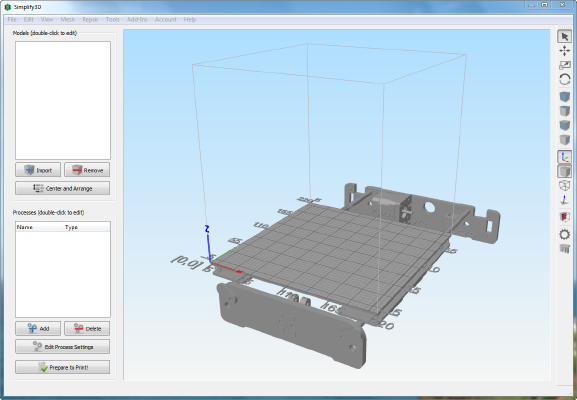Select the normal selection arrow tool
Viewport: 577px width, 400px height.
tap(564, 36)
